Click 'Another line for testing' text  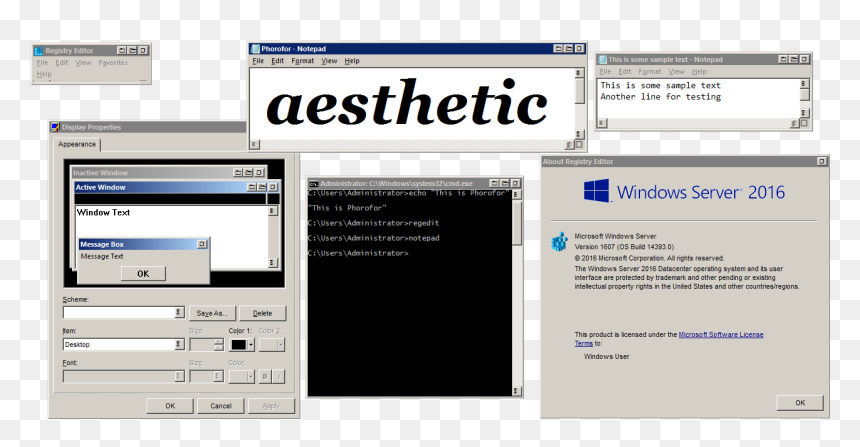(x=660, y=97)
